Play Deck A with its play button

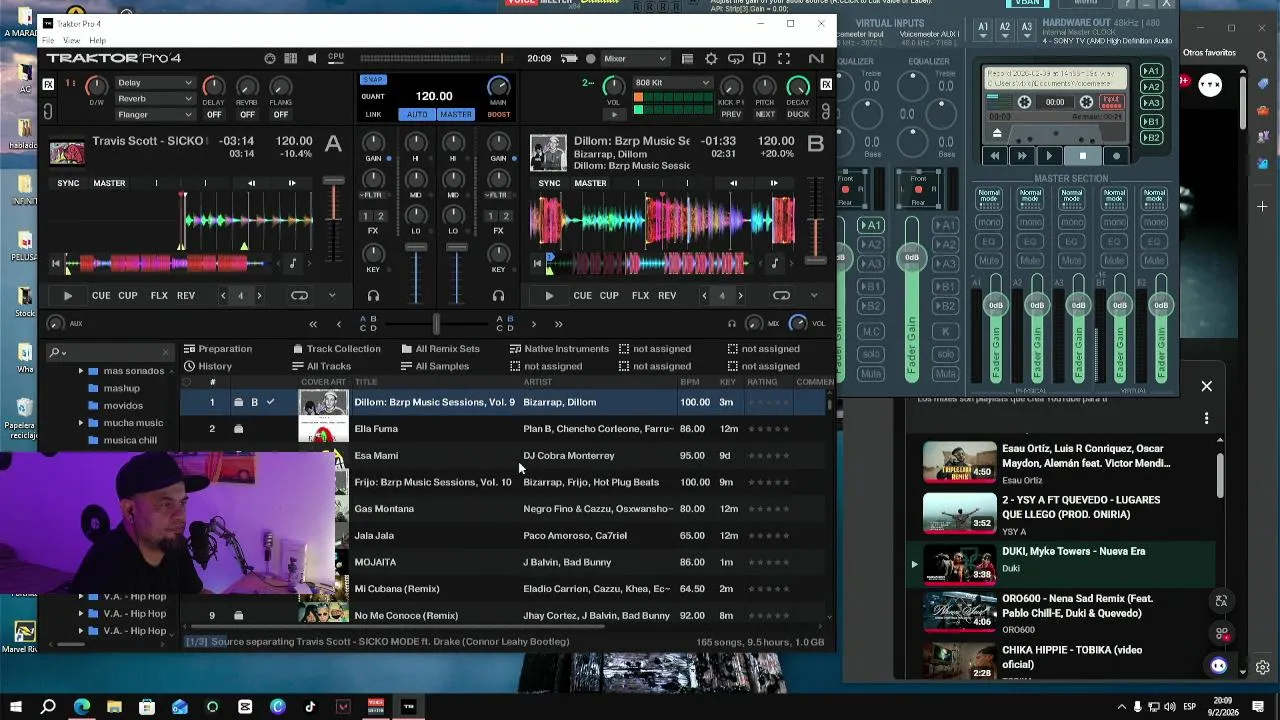pyautogui.click(x=67, y=296)
